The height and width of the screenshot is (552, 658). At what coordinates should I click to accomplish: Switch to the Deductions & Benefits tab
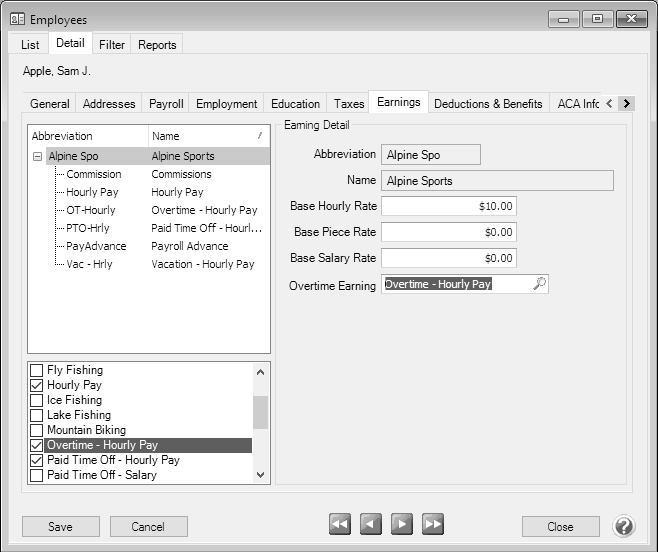(x=488, y=103)
